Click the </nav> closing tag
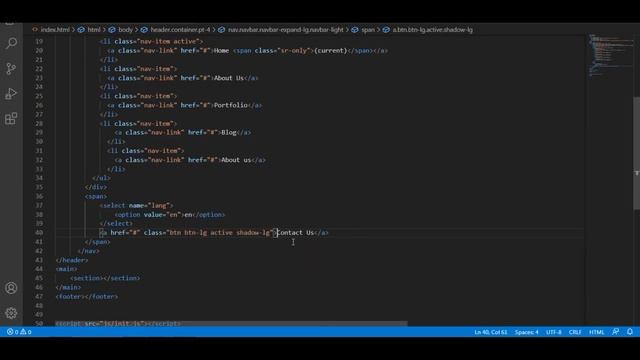This screenshot has width=640, height=360. (x=88, y=251)
